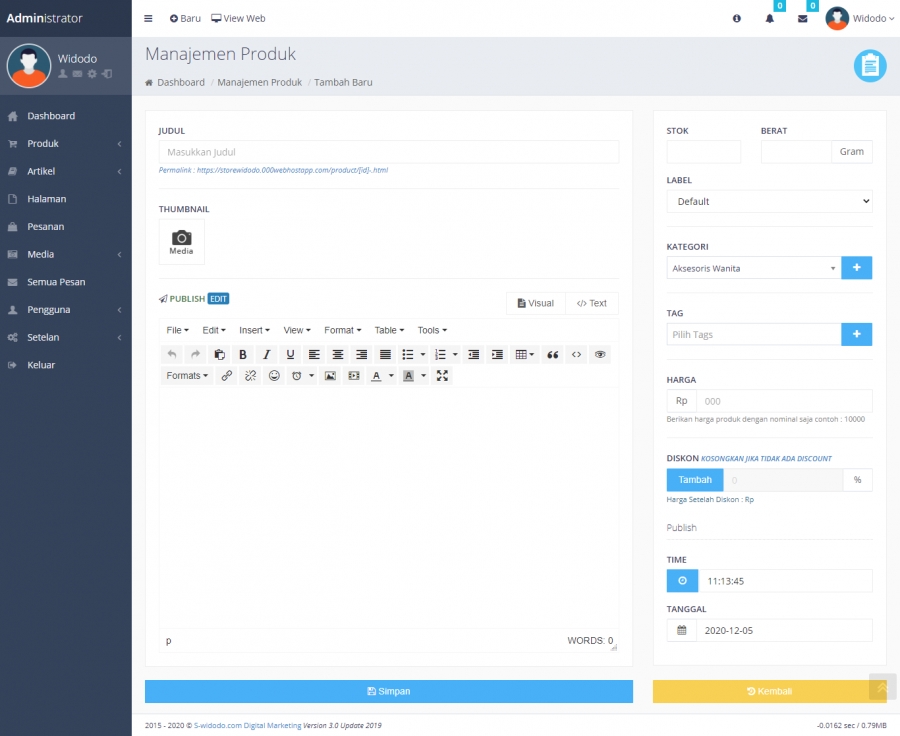The height and width of the screenshot is (736, 900).
Task: Open the Widodo user dropdown in header
Action: click(x=859, y=18)
